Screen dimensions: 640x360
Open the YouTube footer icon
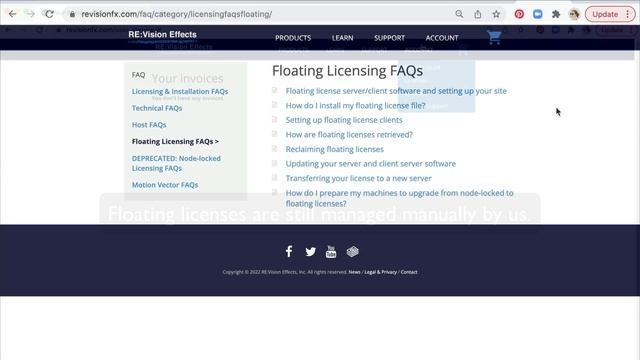(x=331, y=251)
